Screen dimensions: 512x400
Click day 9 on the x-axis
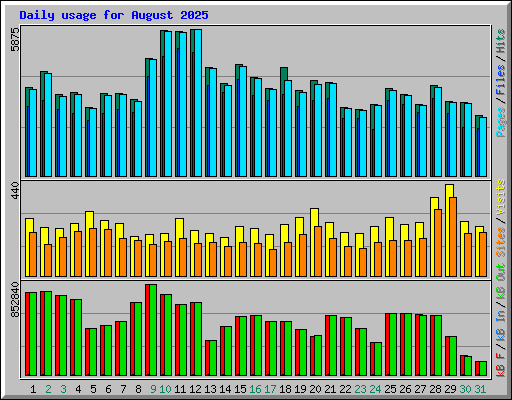(153, 389)
